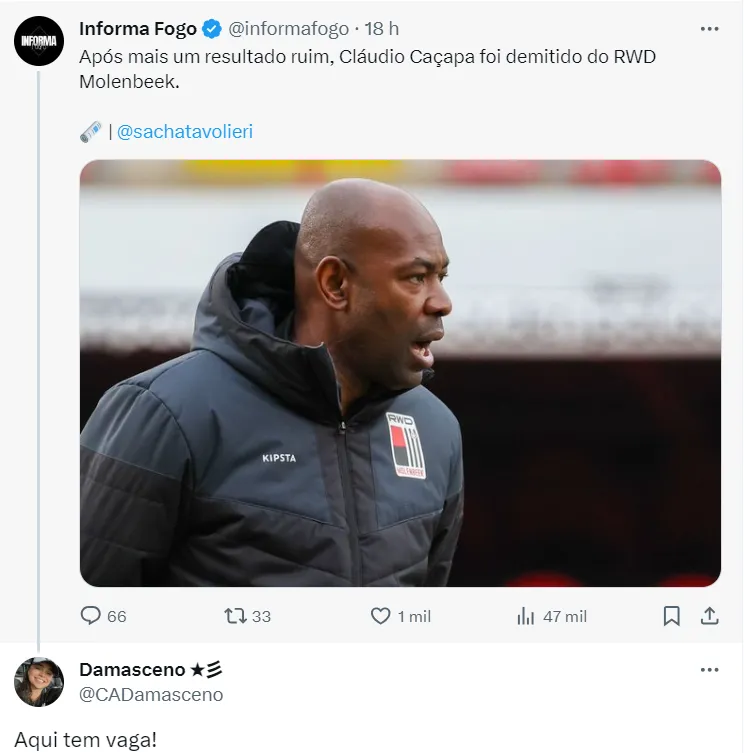
Task: Click the blue verified badge
Action: point(212,29)
